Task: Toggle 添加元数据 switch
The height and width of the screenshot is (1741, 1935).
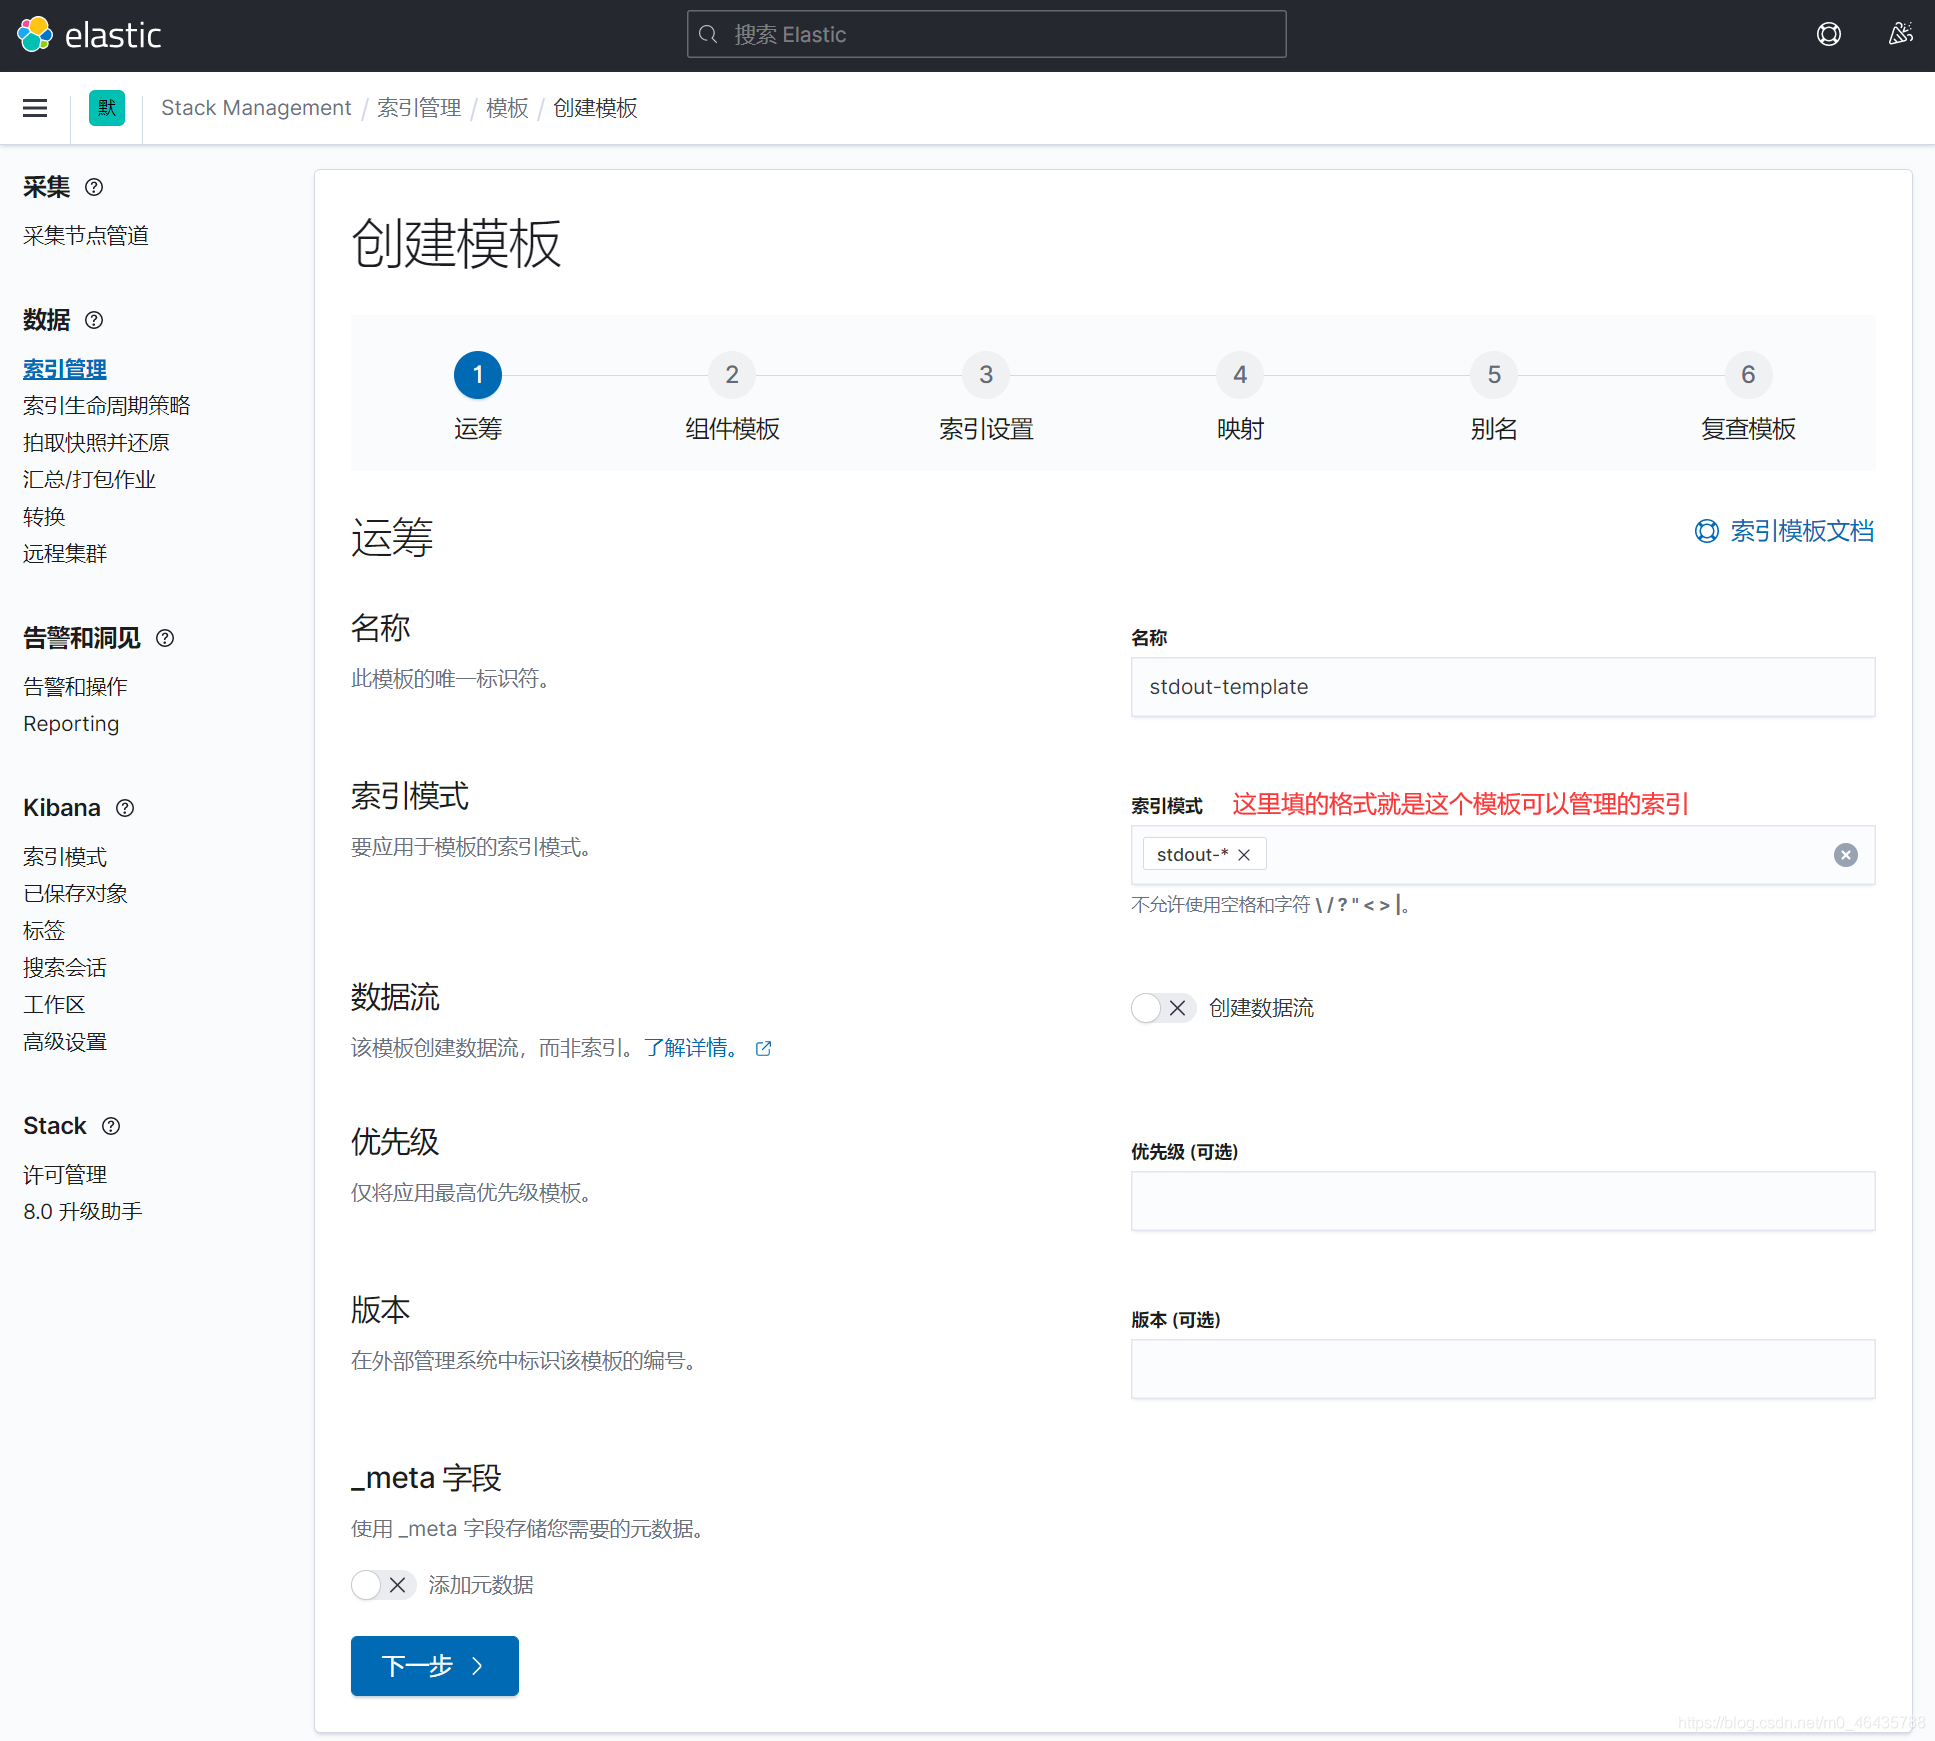Action: (383, 1585)
